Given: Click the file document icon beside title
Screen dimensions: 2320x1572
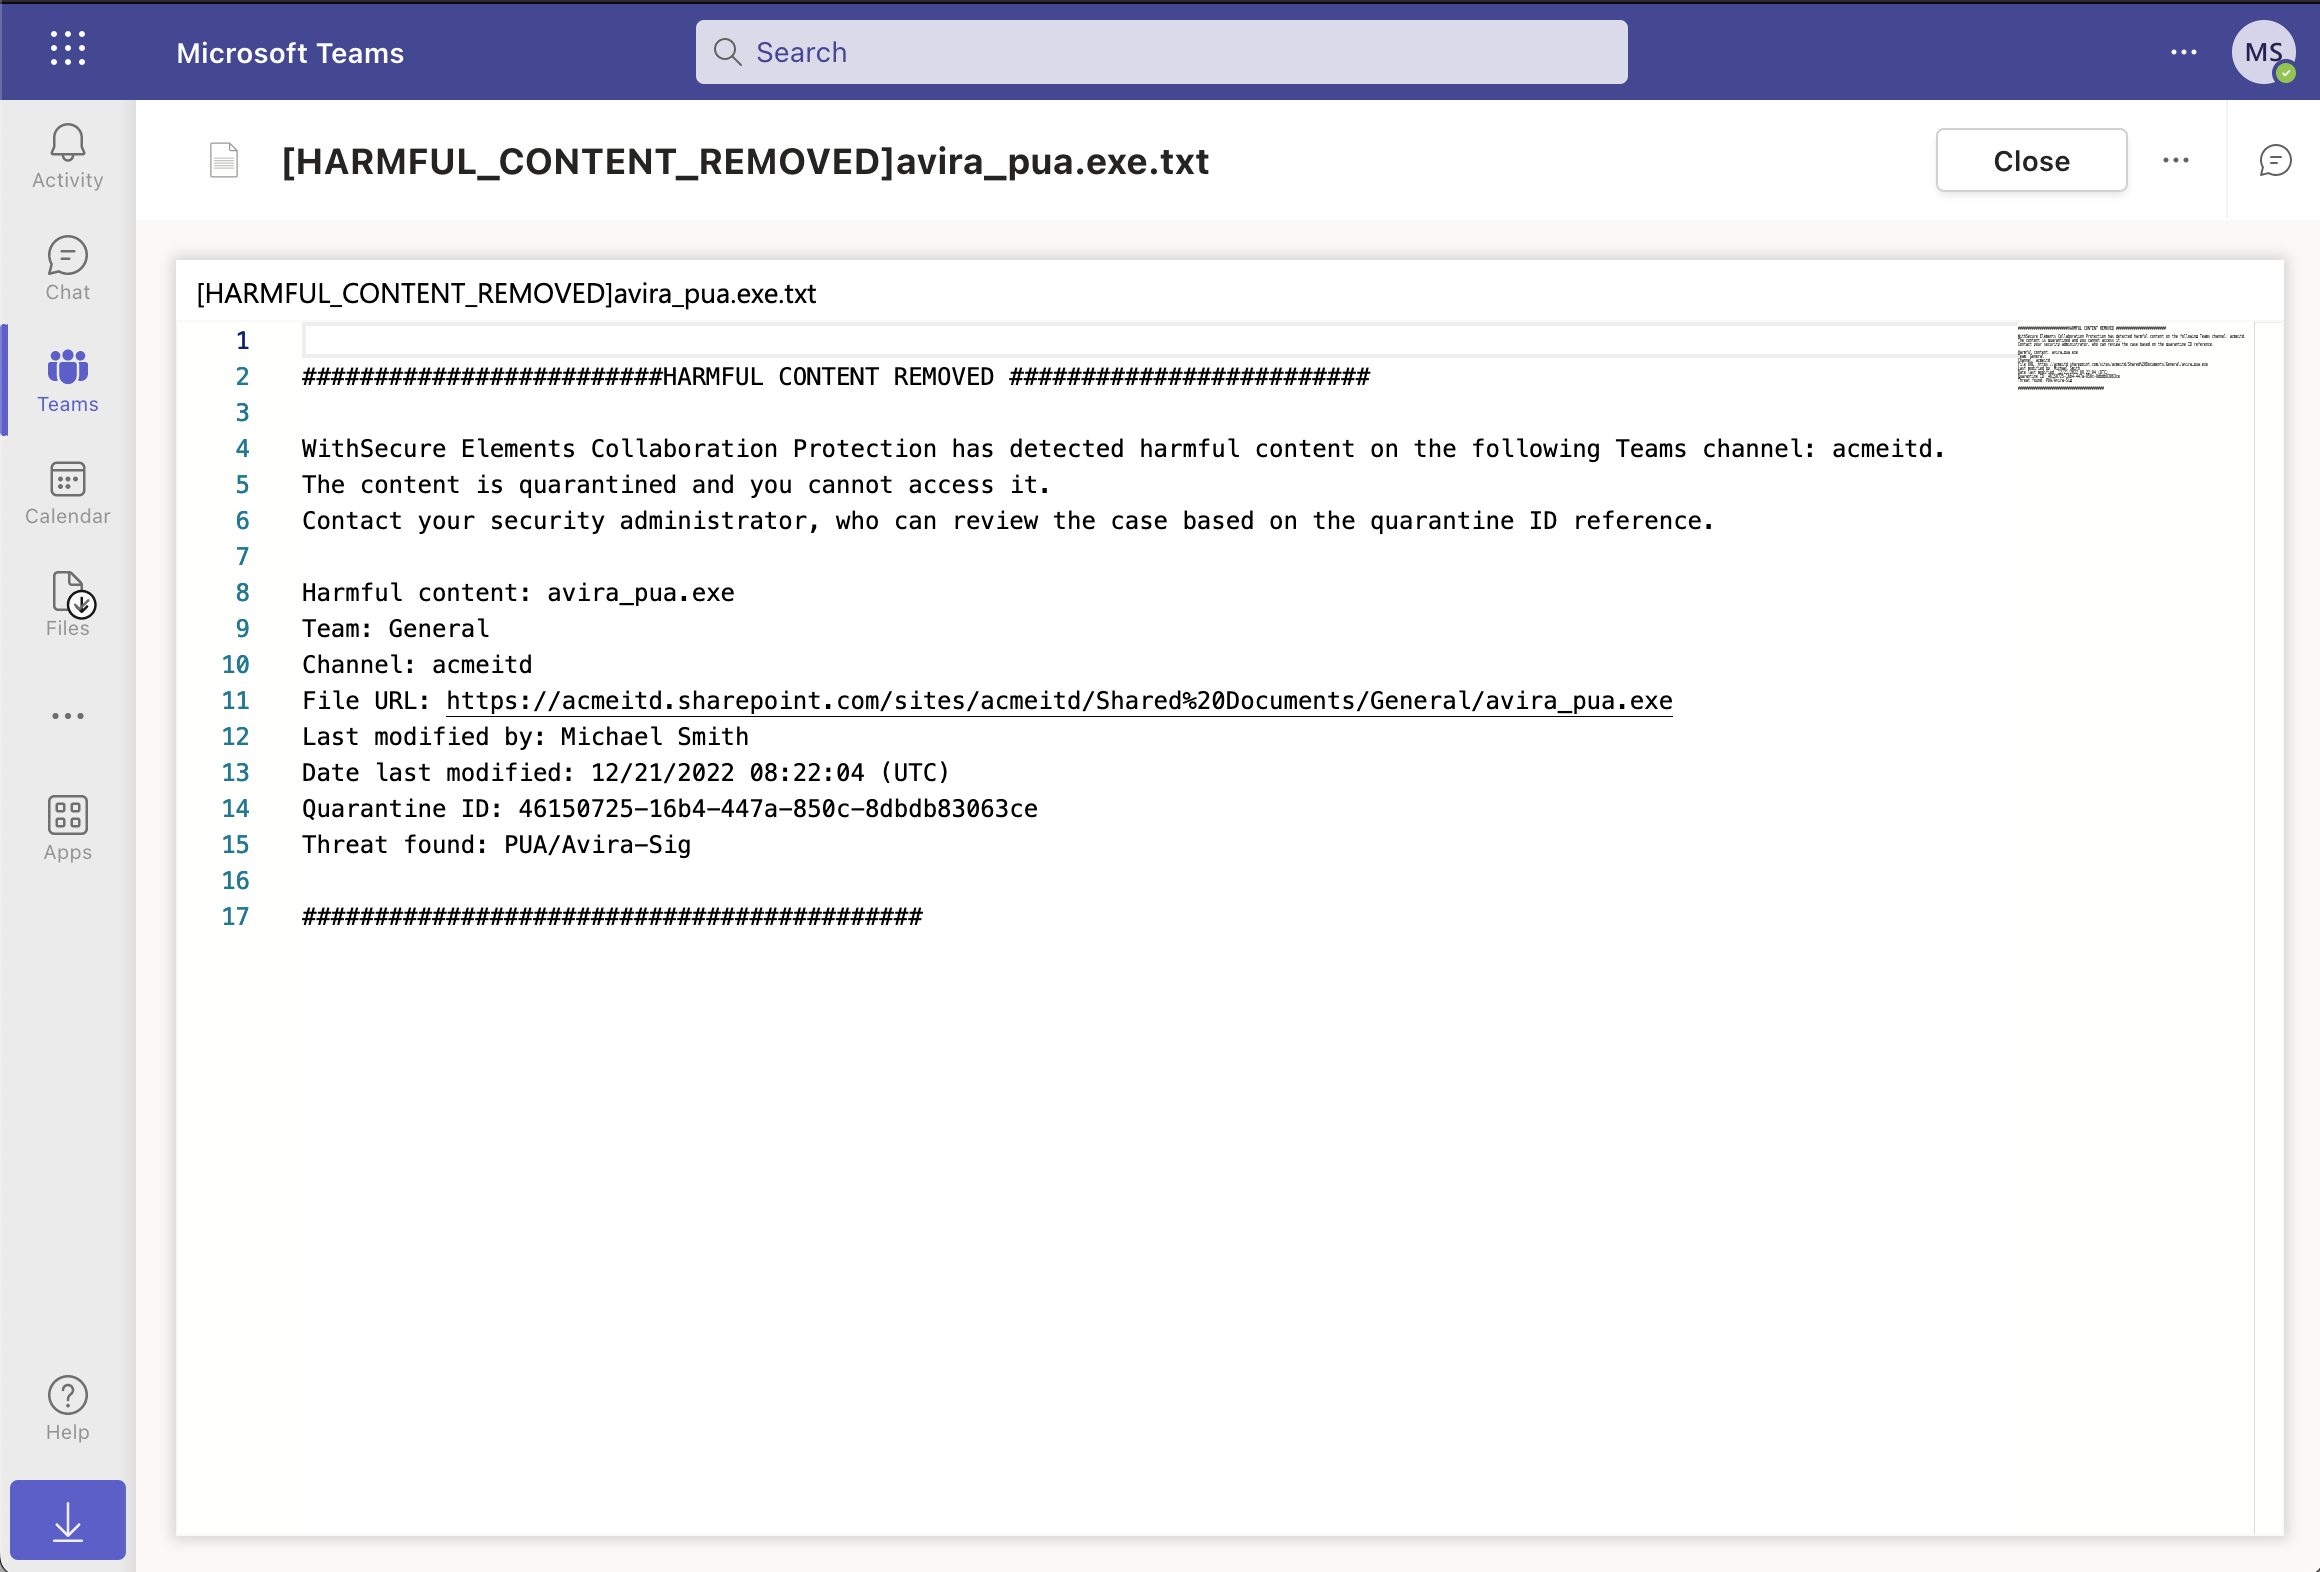Looking at the screenshot, I should click(224, 160).
